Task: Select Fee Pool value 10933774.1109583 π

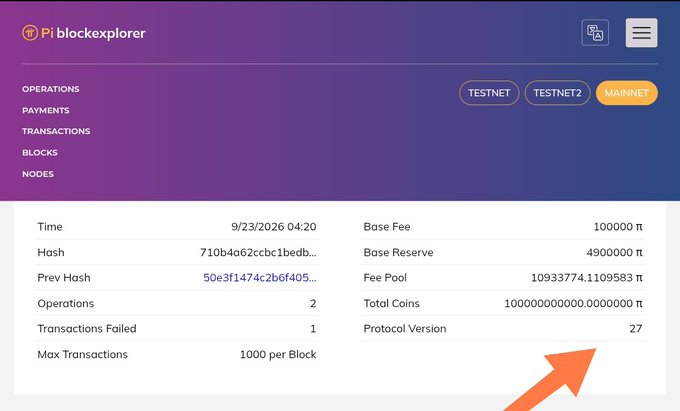Action: click(x=586, y=277)
